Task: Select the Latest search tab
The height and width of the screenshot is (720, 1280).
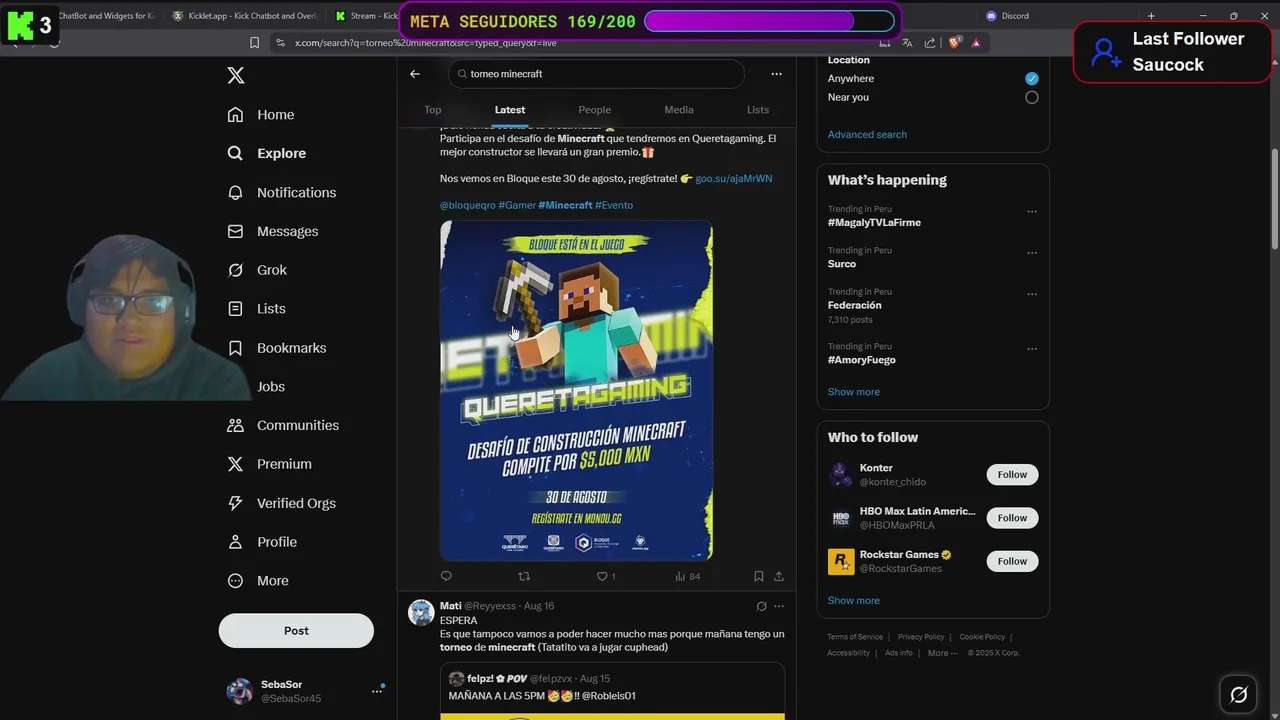Action: pyautogui.click(x=510, y=110)
